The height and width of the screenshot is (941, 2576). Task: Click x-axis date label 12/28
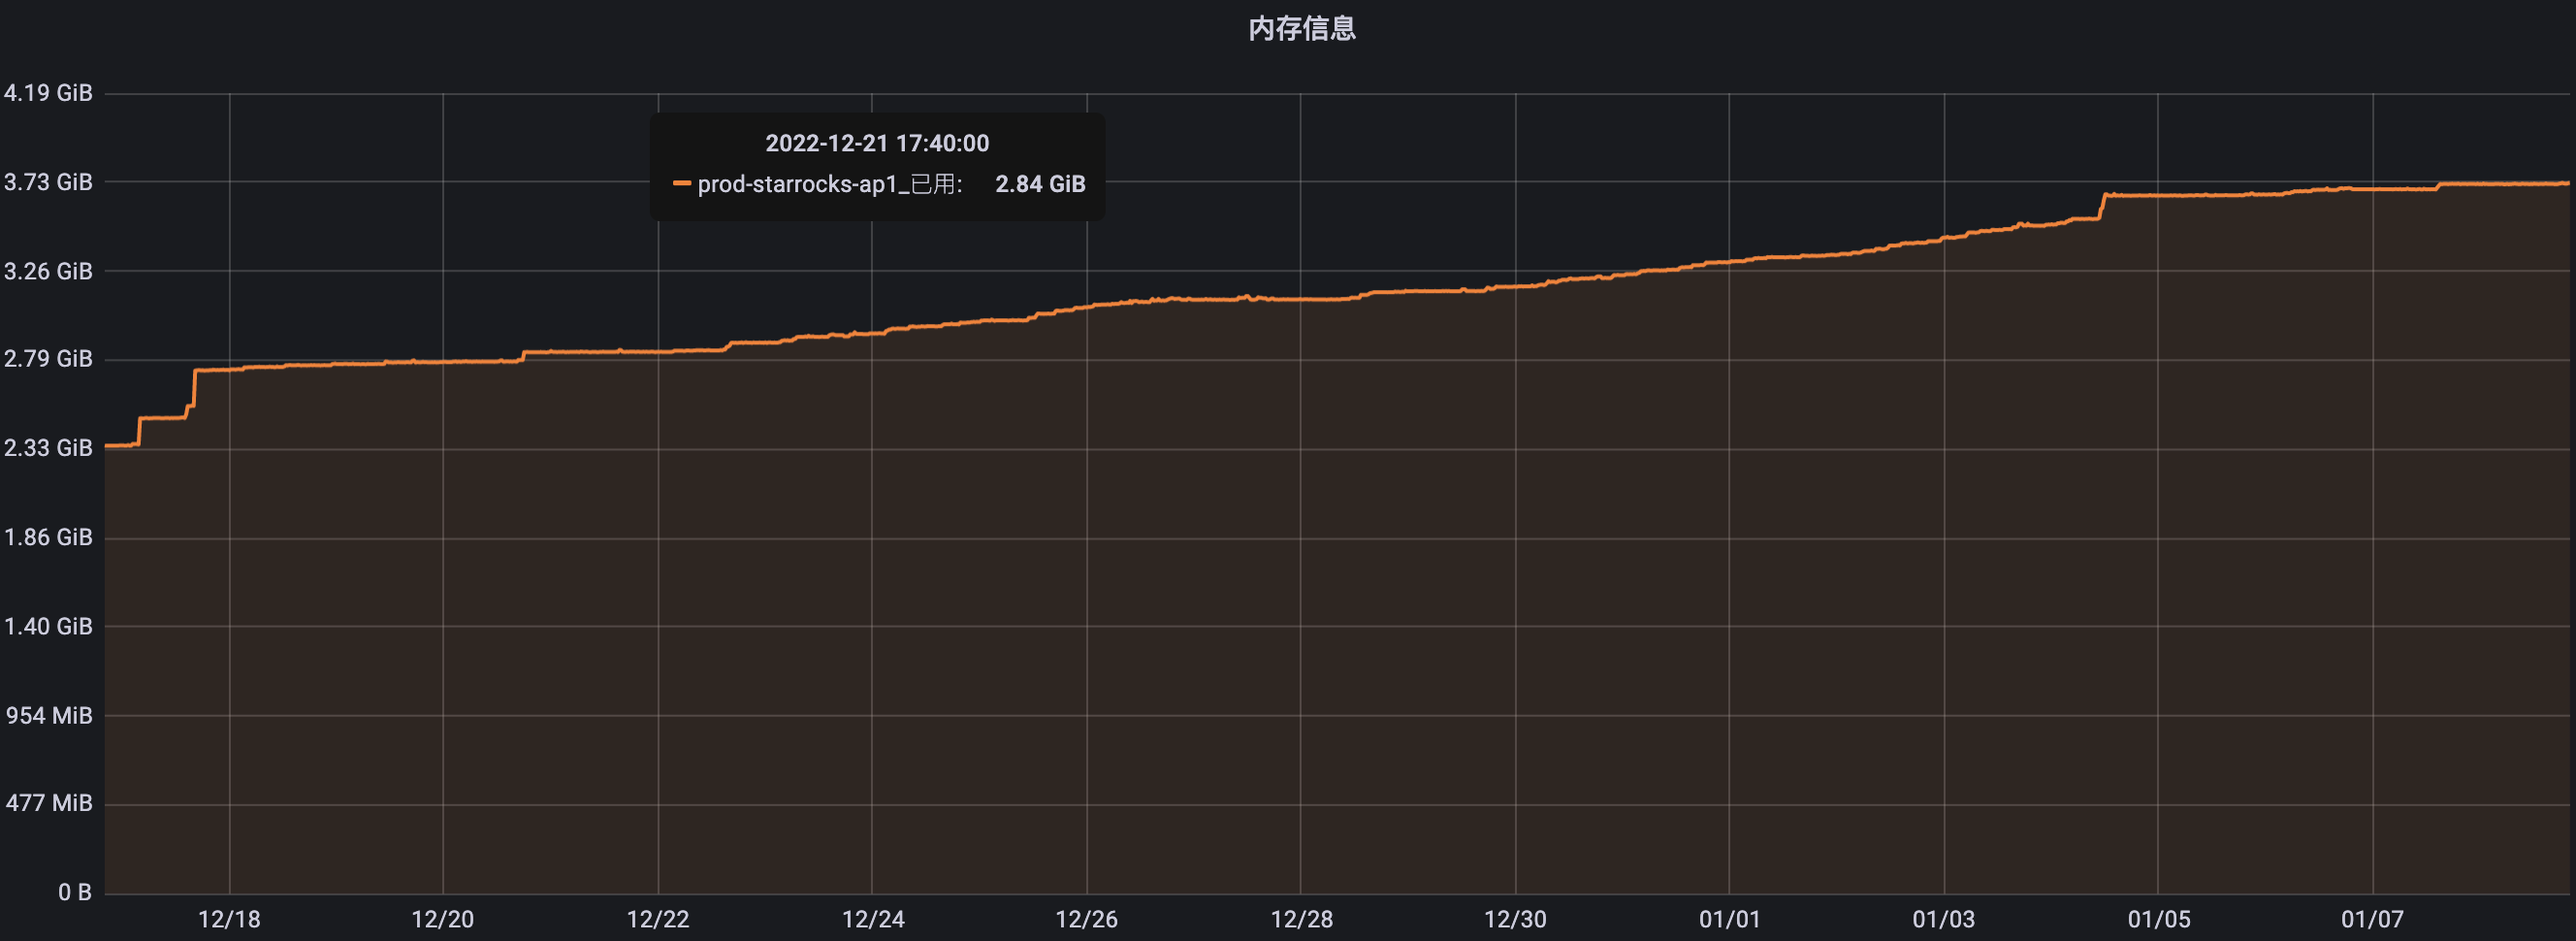click(1301, 920)
